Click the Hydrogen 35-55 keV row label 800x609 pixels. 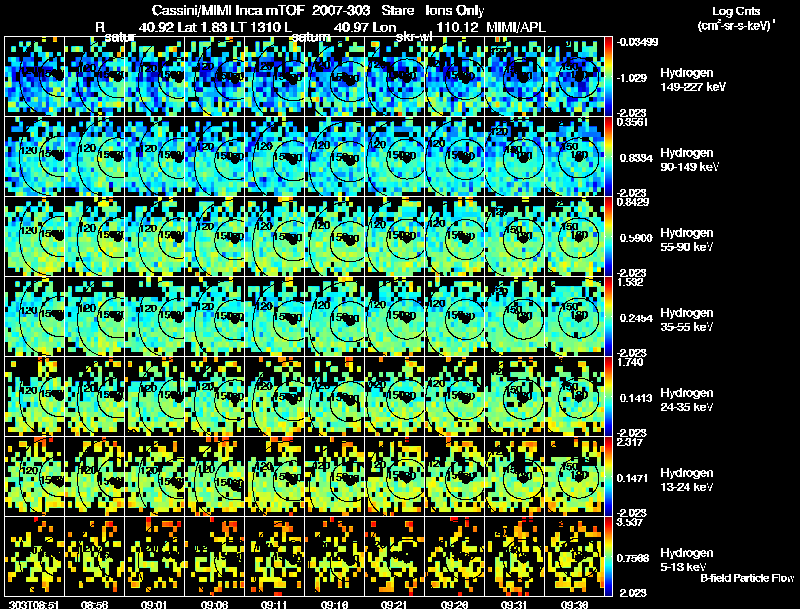(687, 320)
